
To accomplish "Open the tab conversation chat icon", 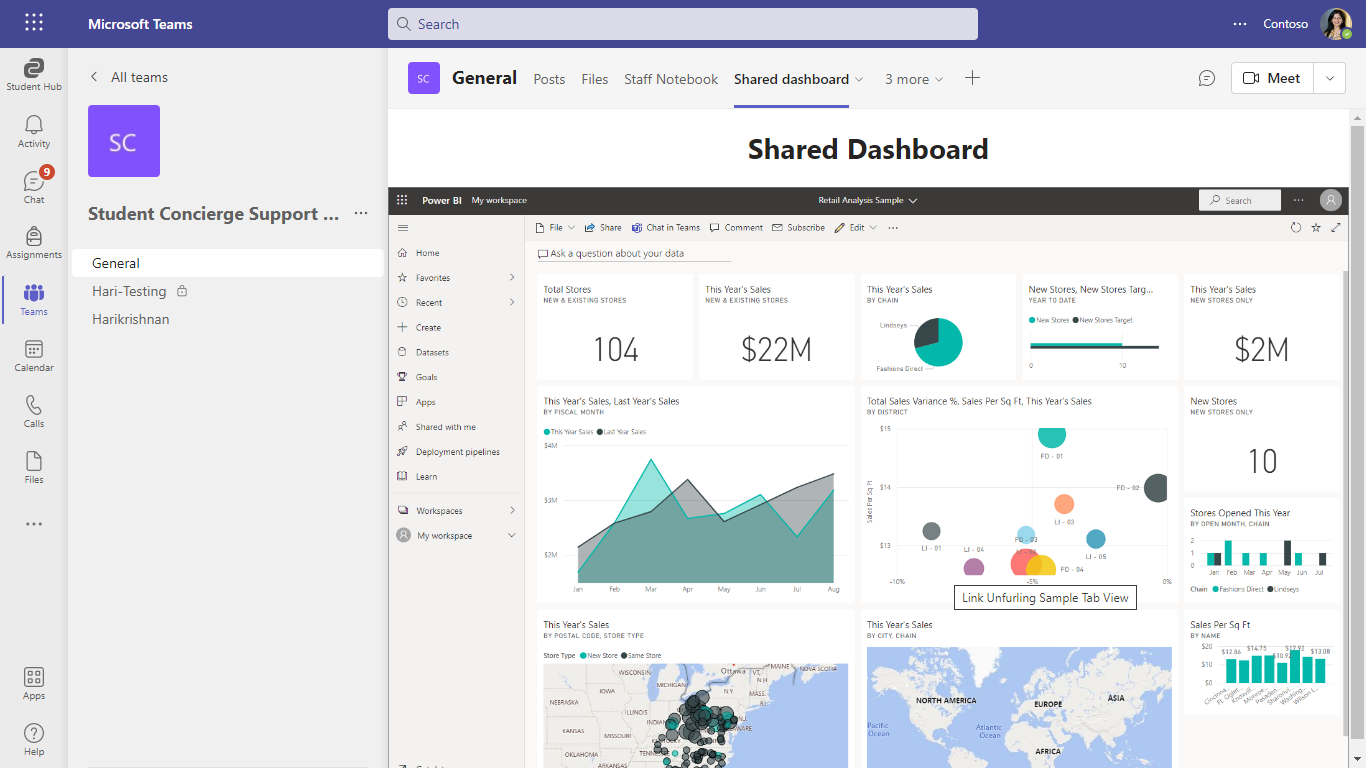I will pos(1207,78).
